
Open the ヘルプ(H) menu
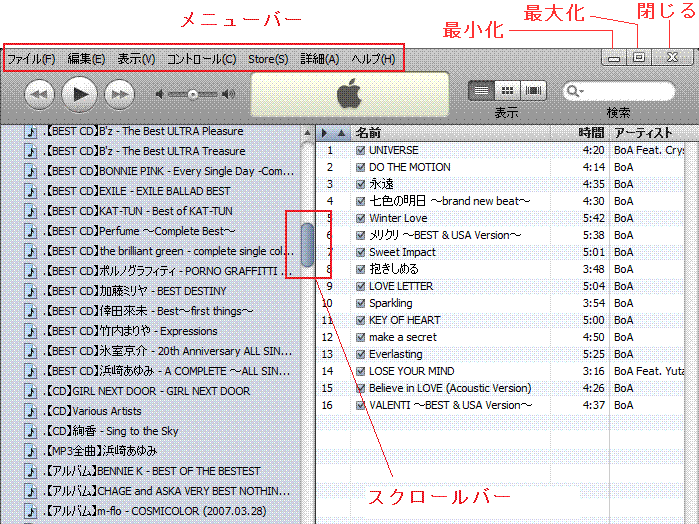pyautogui.click(x=374, y=59)
